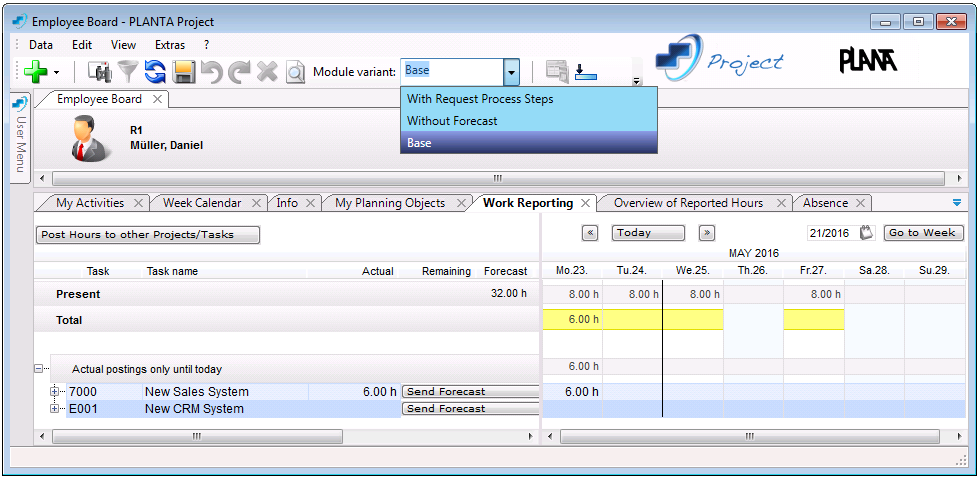978x477 pixels.
Task: Click the blue Refresh arrows icon
Action: pyautogui.click(x=155, y=72)
